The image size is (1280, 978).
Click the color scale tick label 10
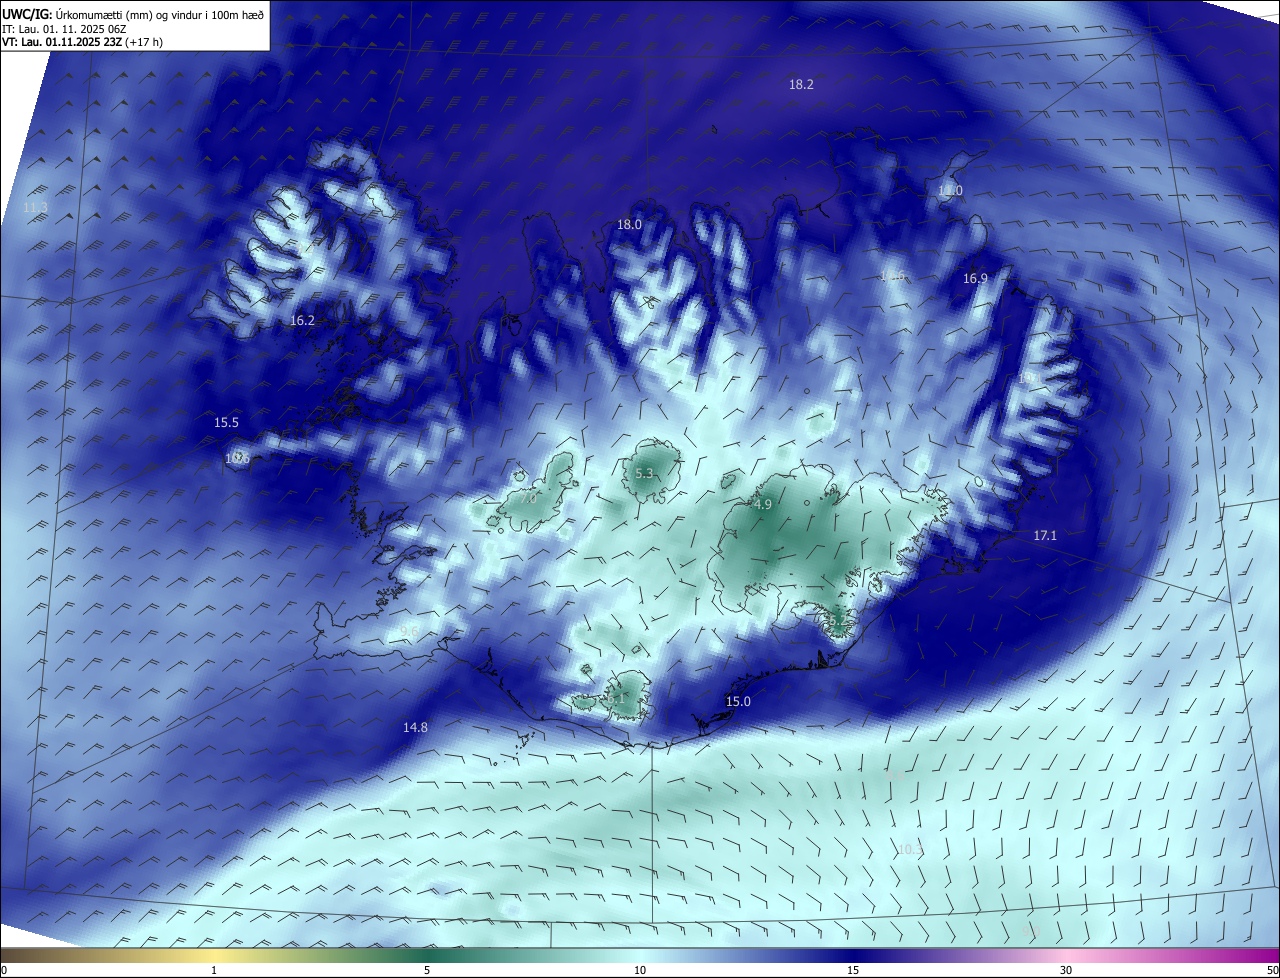(640, 970)
